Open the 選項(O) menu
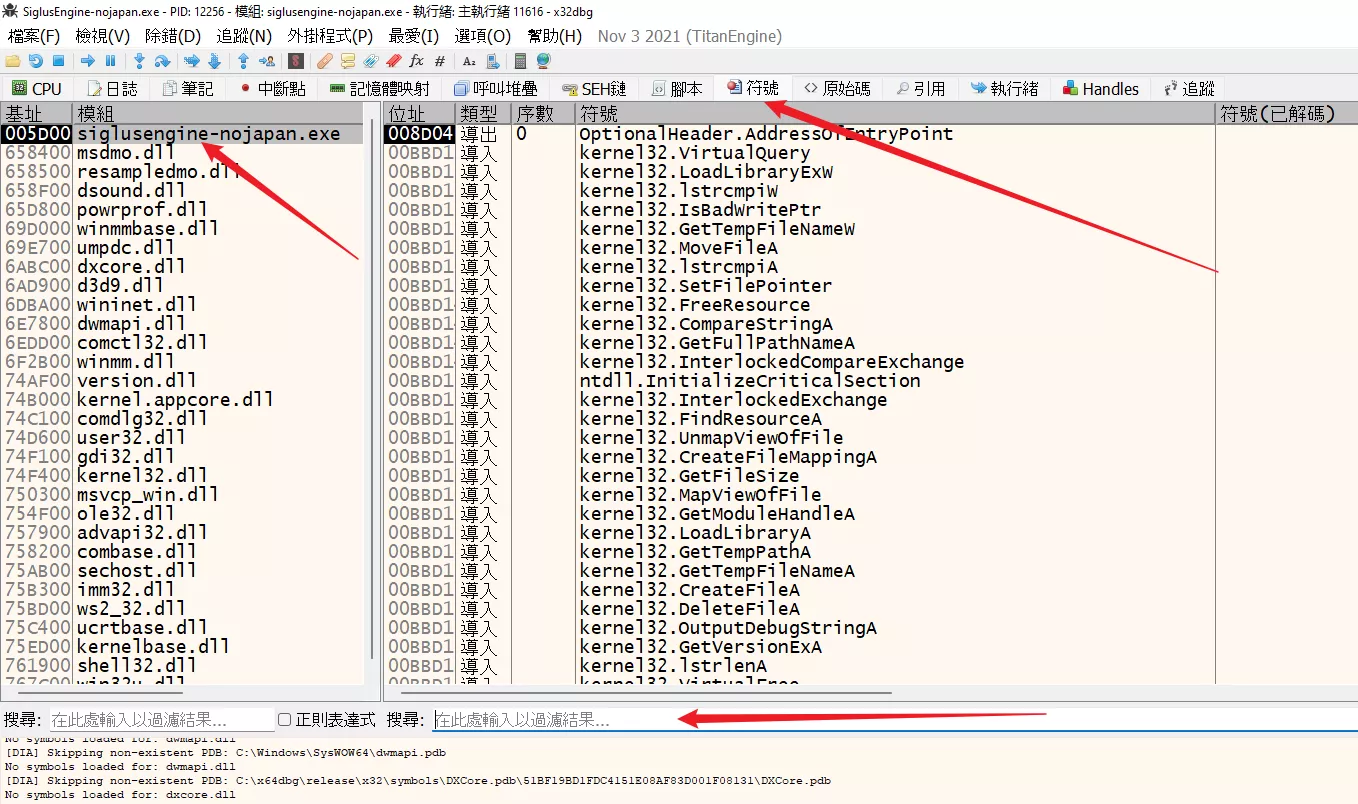The height and width of the screenshot is (804, 1358). [482, 36]
